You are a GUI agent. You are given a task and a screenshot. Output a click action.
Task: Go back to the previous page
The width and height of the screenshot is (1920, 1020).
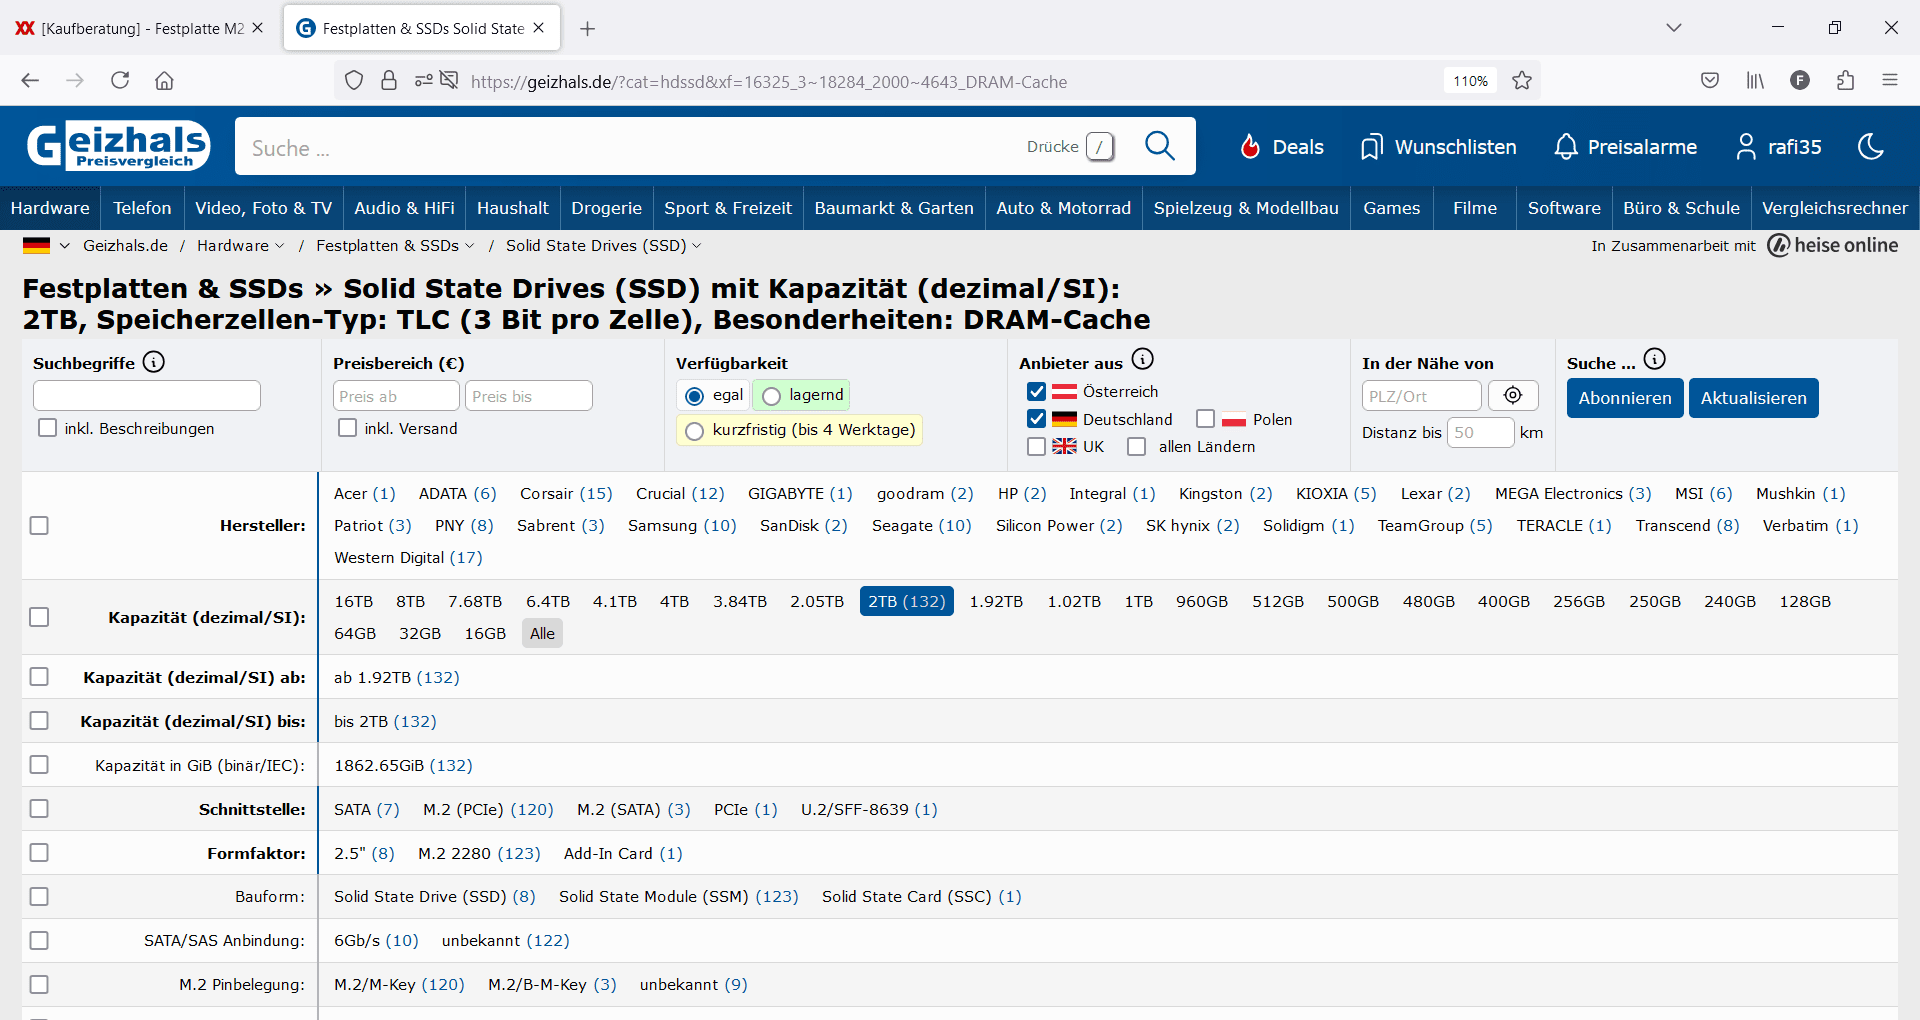(30, 81)
